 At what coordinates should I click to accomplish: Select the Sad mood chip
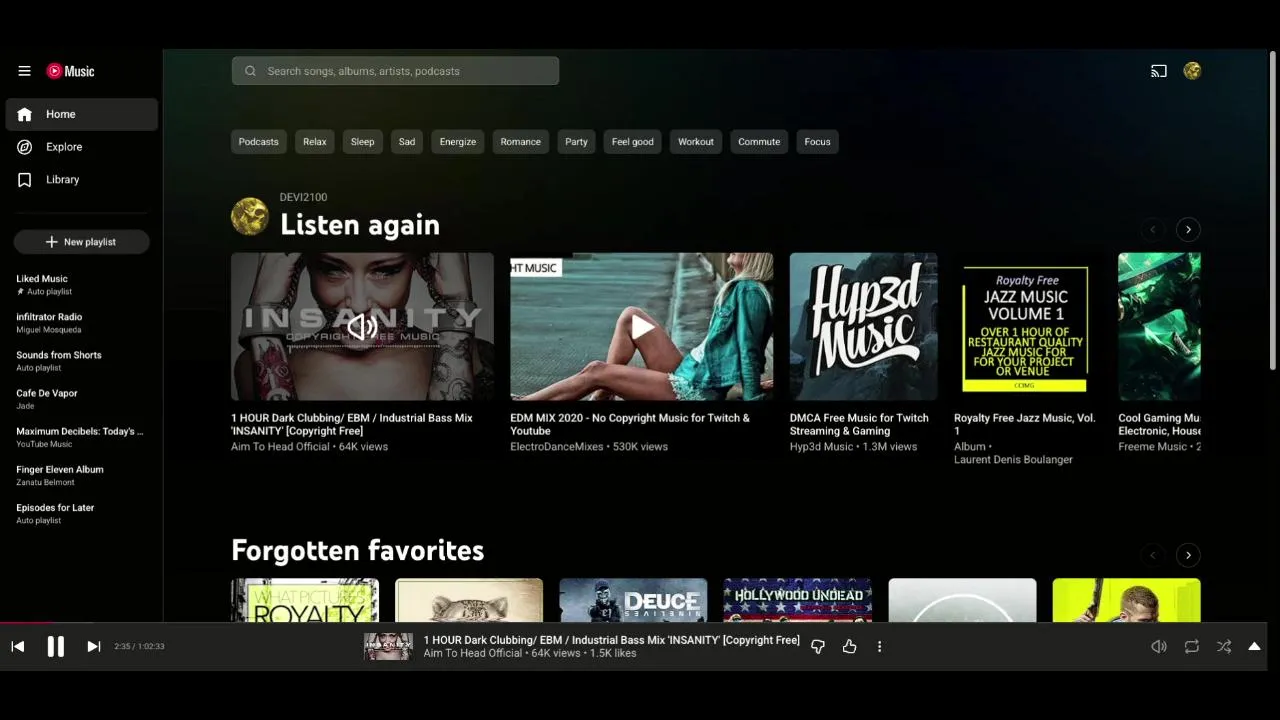407,142
